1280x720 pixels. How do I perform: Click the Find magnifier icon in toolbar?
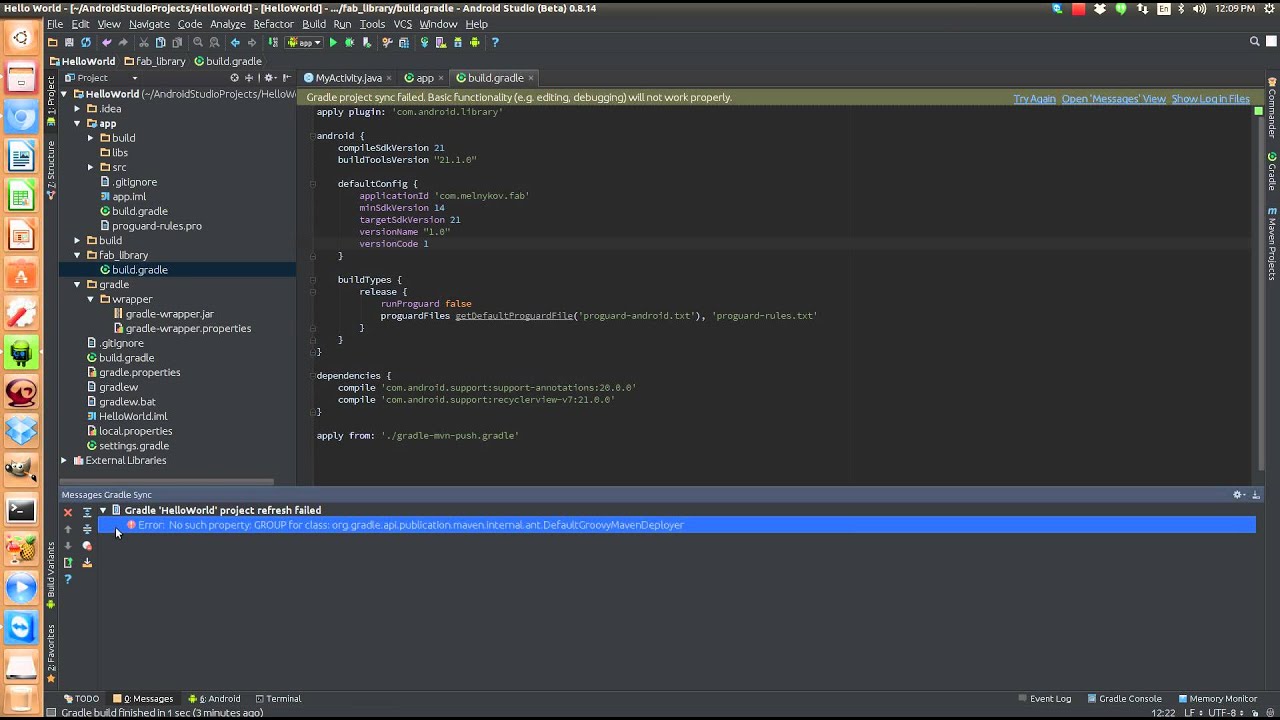tap(198, 42)
